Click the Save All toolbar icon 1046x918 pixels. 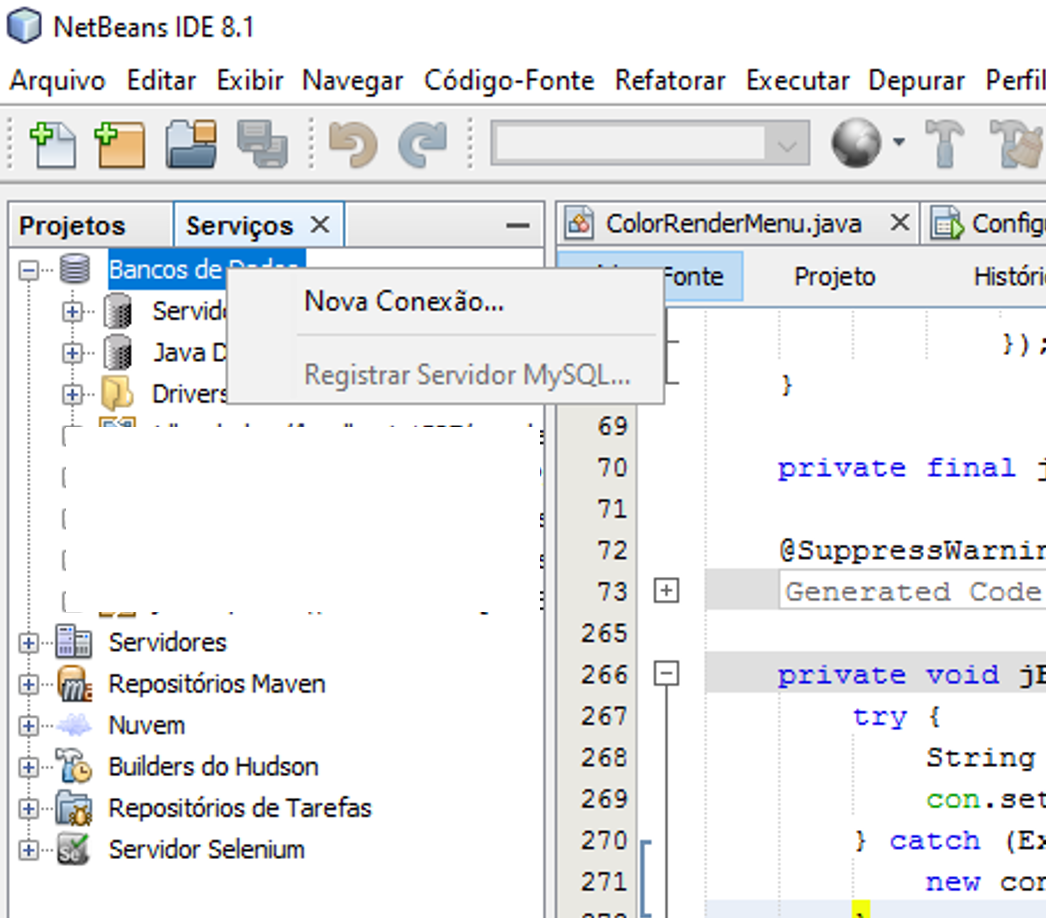(262, 143)
